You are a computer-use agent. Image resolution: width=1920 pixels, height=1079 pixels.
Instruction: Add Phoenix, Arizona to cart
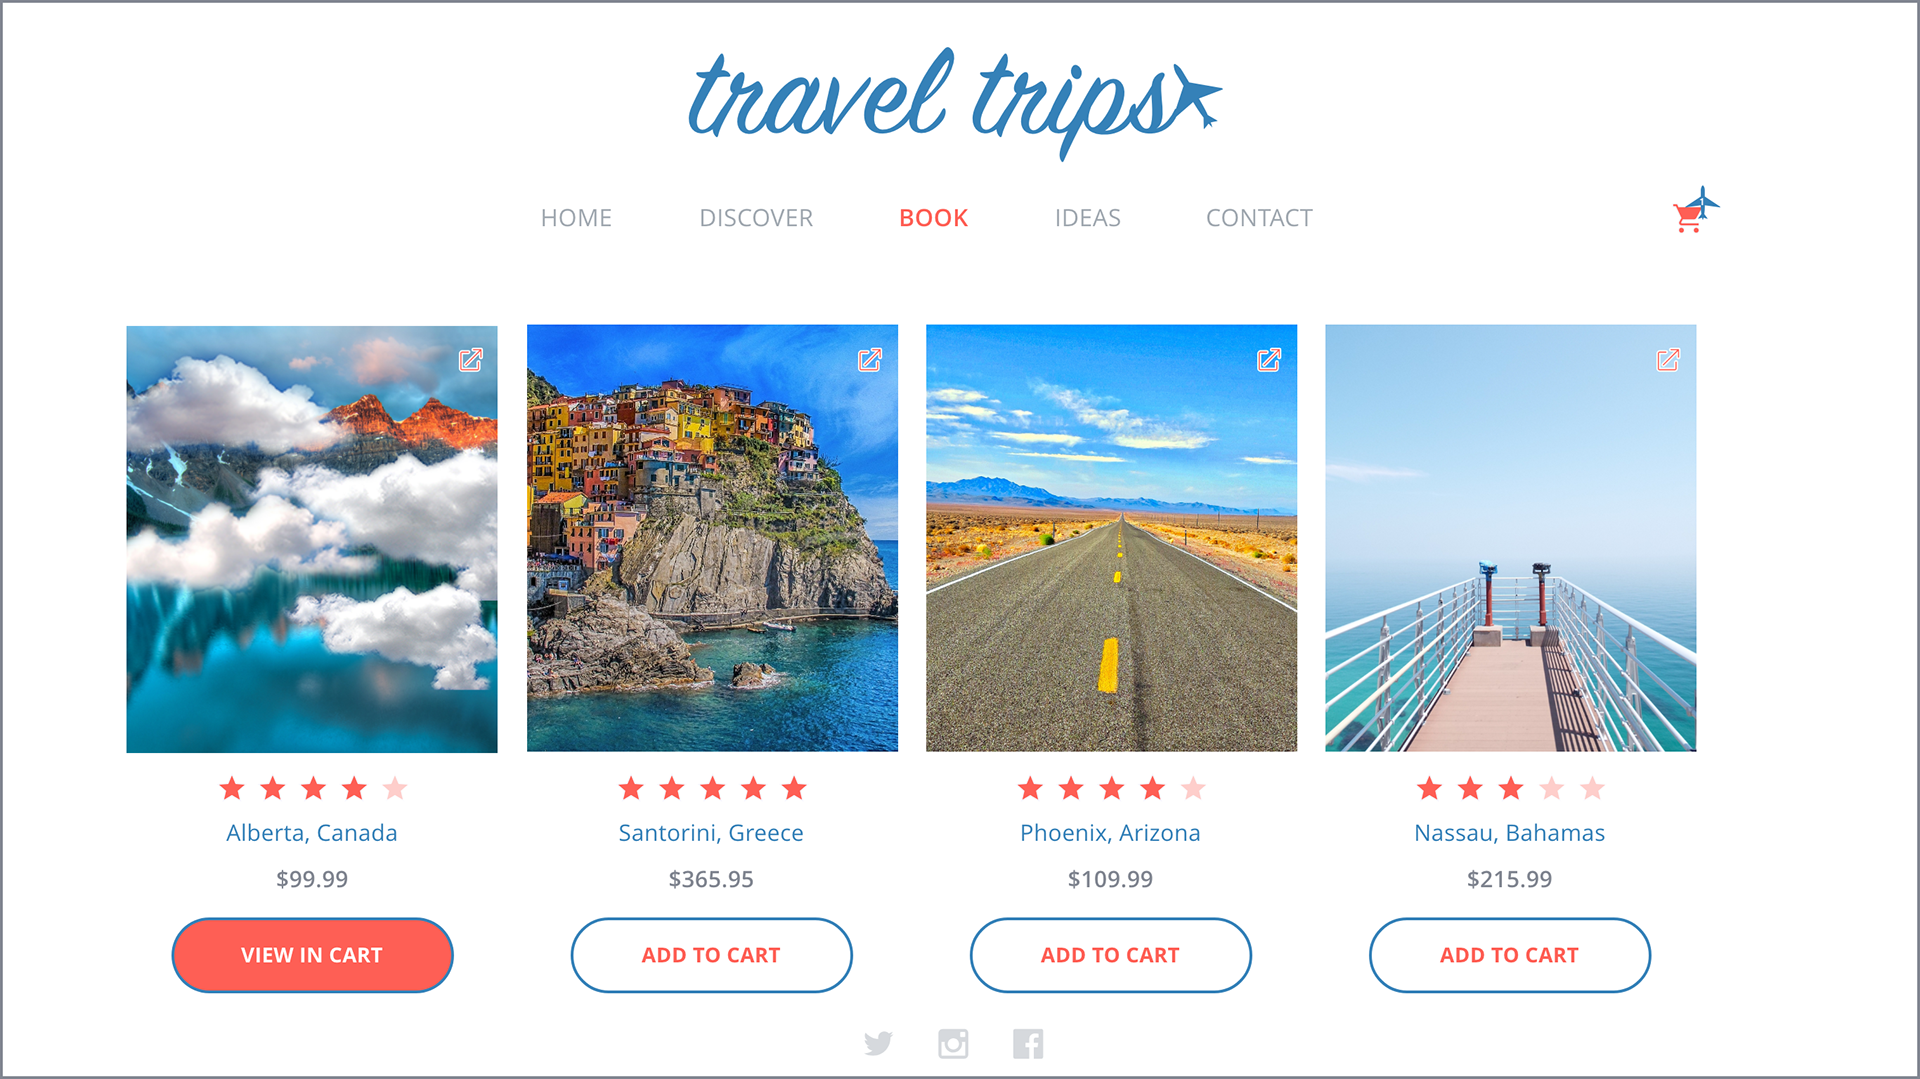coord(1110,955)
